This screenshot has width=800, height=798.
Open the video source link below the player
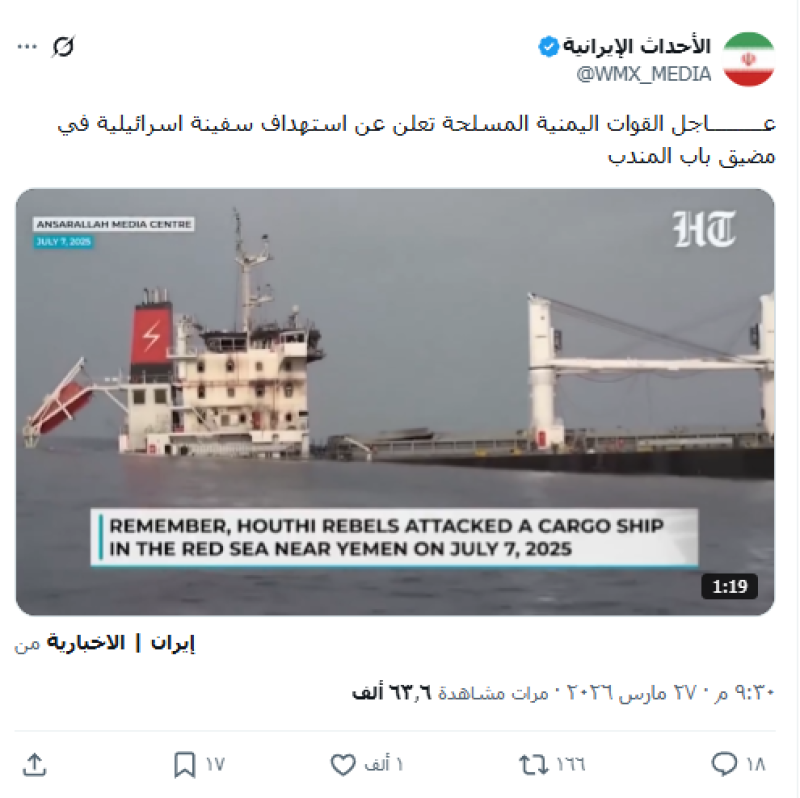[121, 643]
